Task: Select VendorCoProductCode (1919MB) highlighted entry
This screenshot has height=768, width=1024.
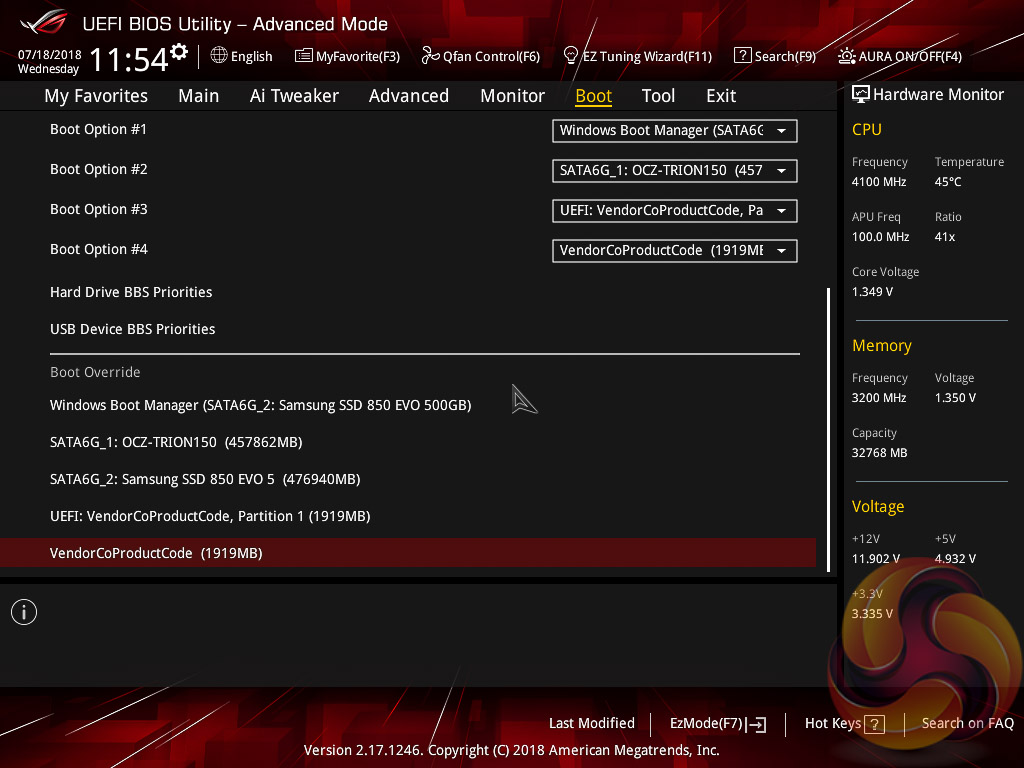Action: pyautogui.click(x=408, y=553)
